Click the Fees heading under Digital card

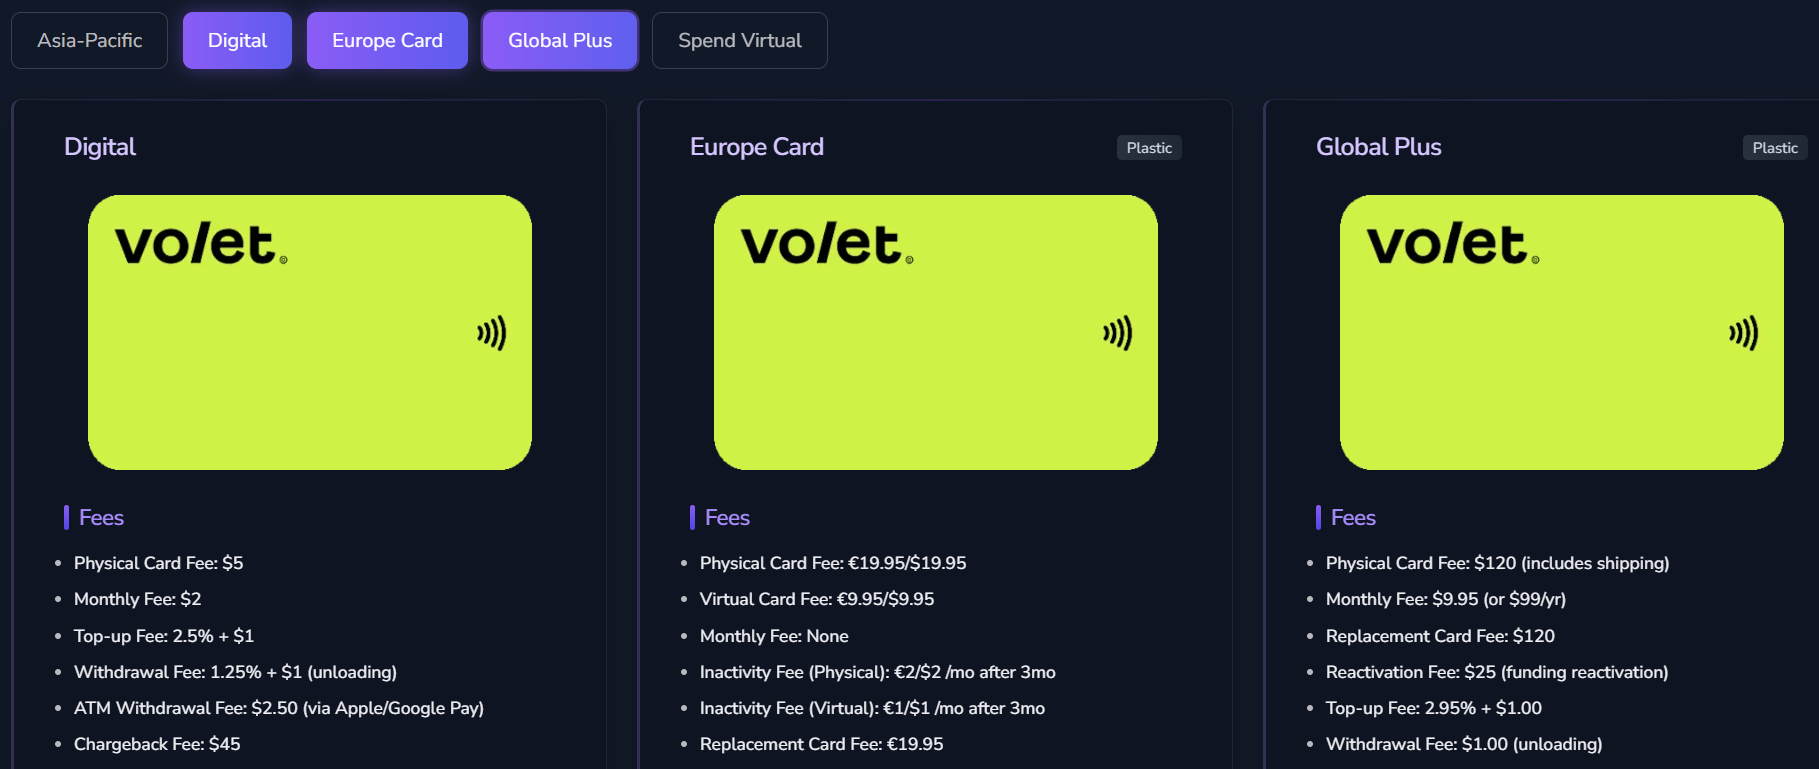[x=101, y=518]
